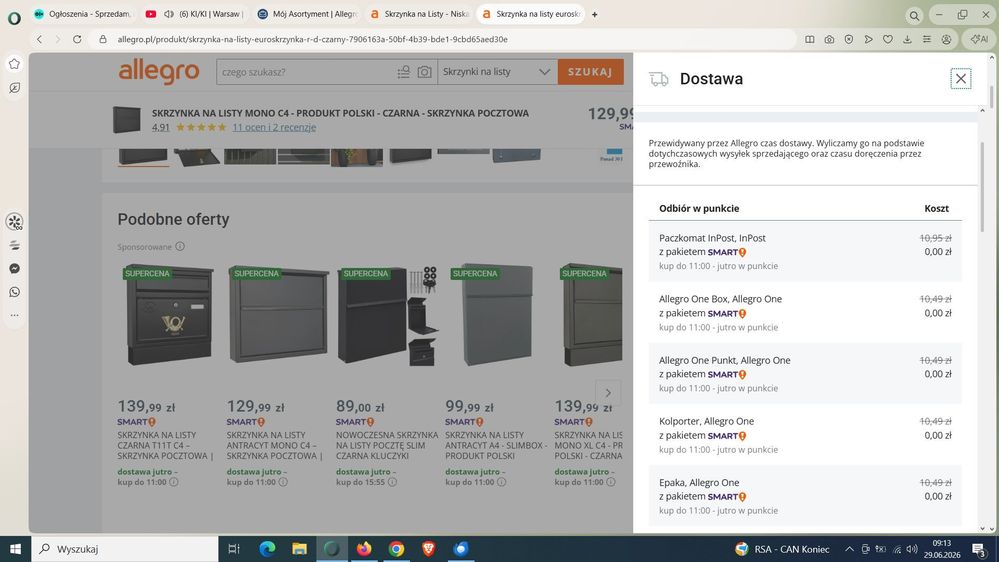Select Kolporter, Allegro One delivery row
Viewport: 999px width, 562px height.
(805, 435)
